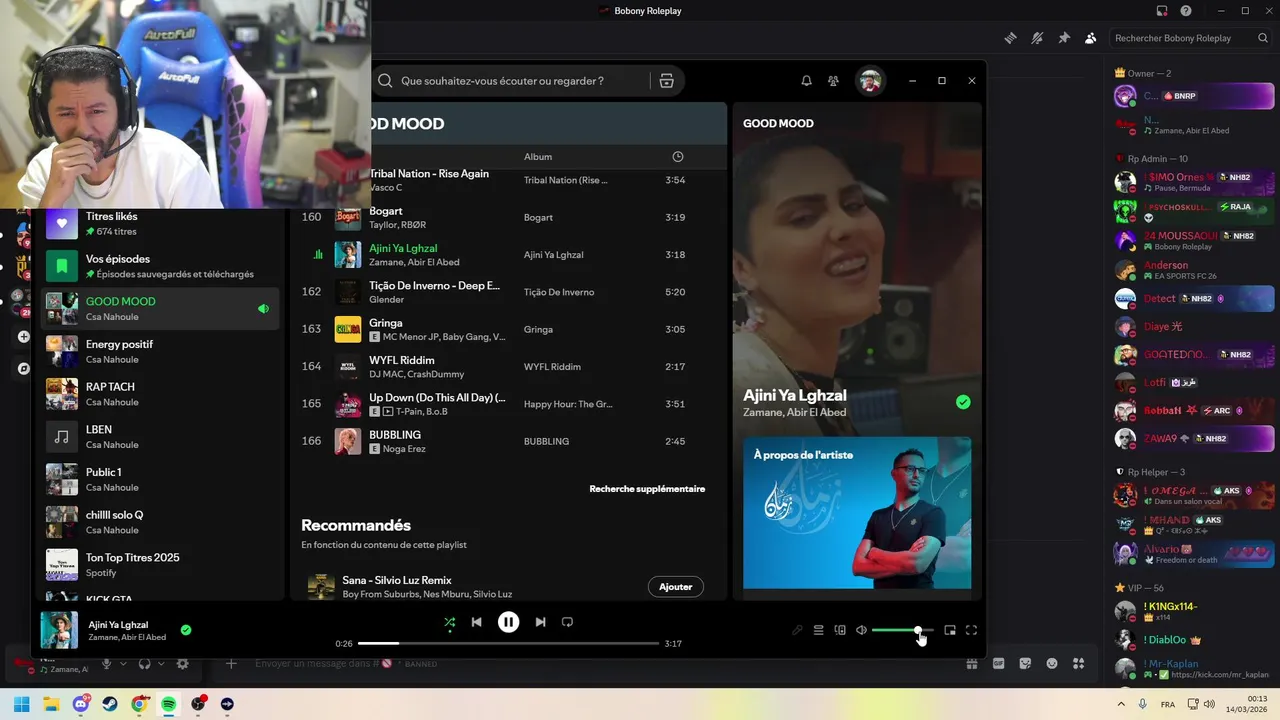
Task: Open Windows Start menu
Action: (x=22, y=704)
